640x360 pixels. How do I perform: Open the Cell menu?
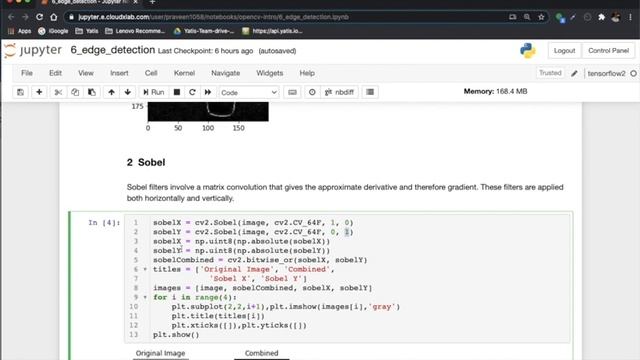tap(151, 73)
